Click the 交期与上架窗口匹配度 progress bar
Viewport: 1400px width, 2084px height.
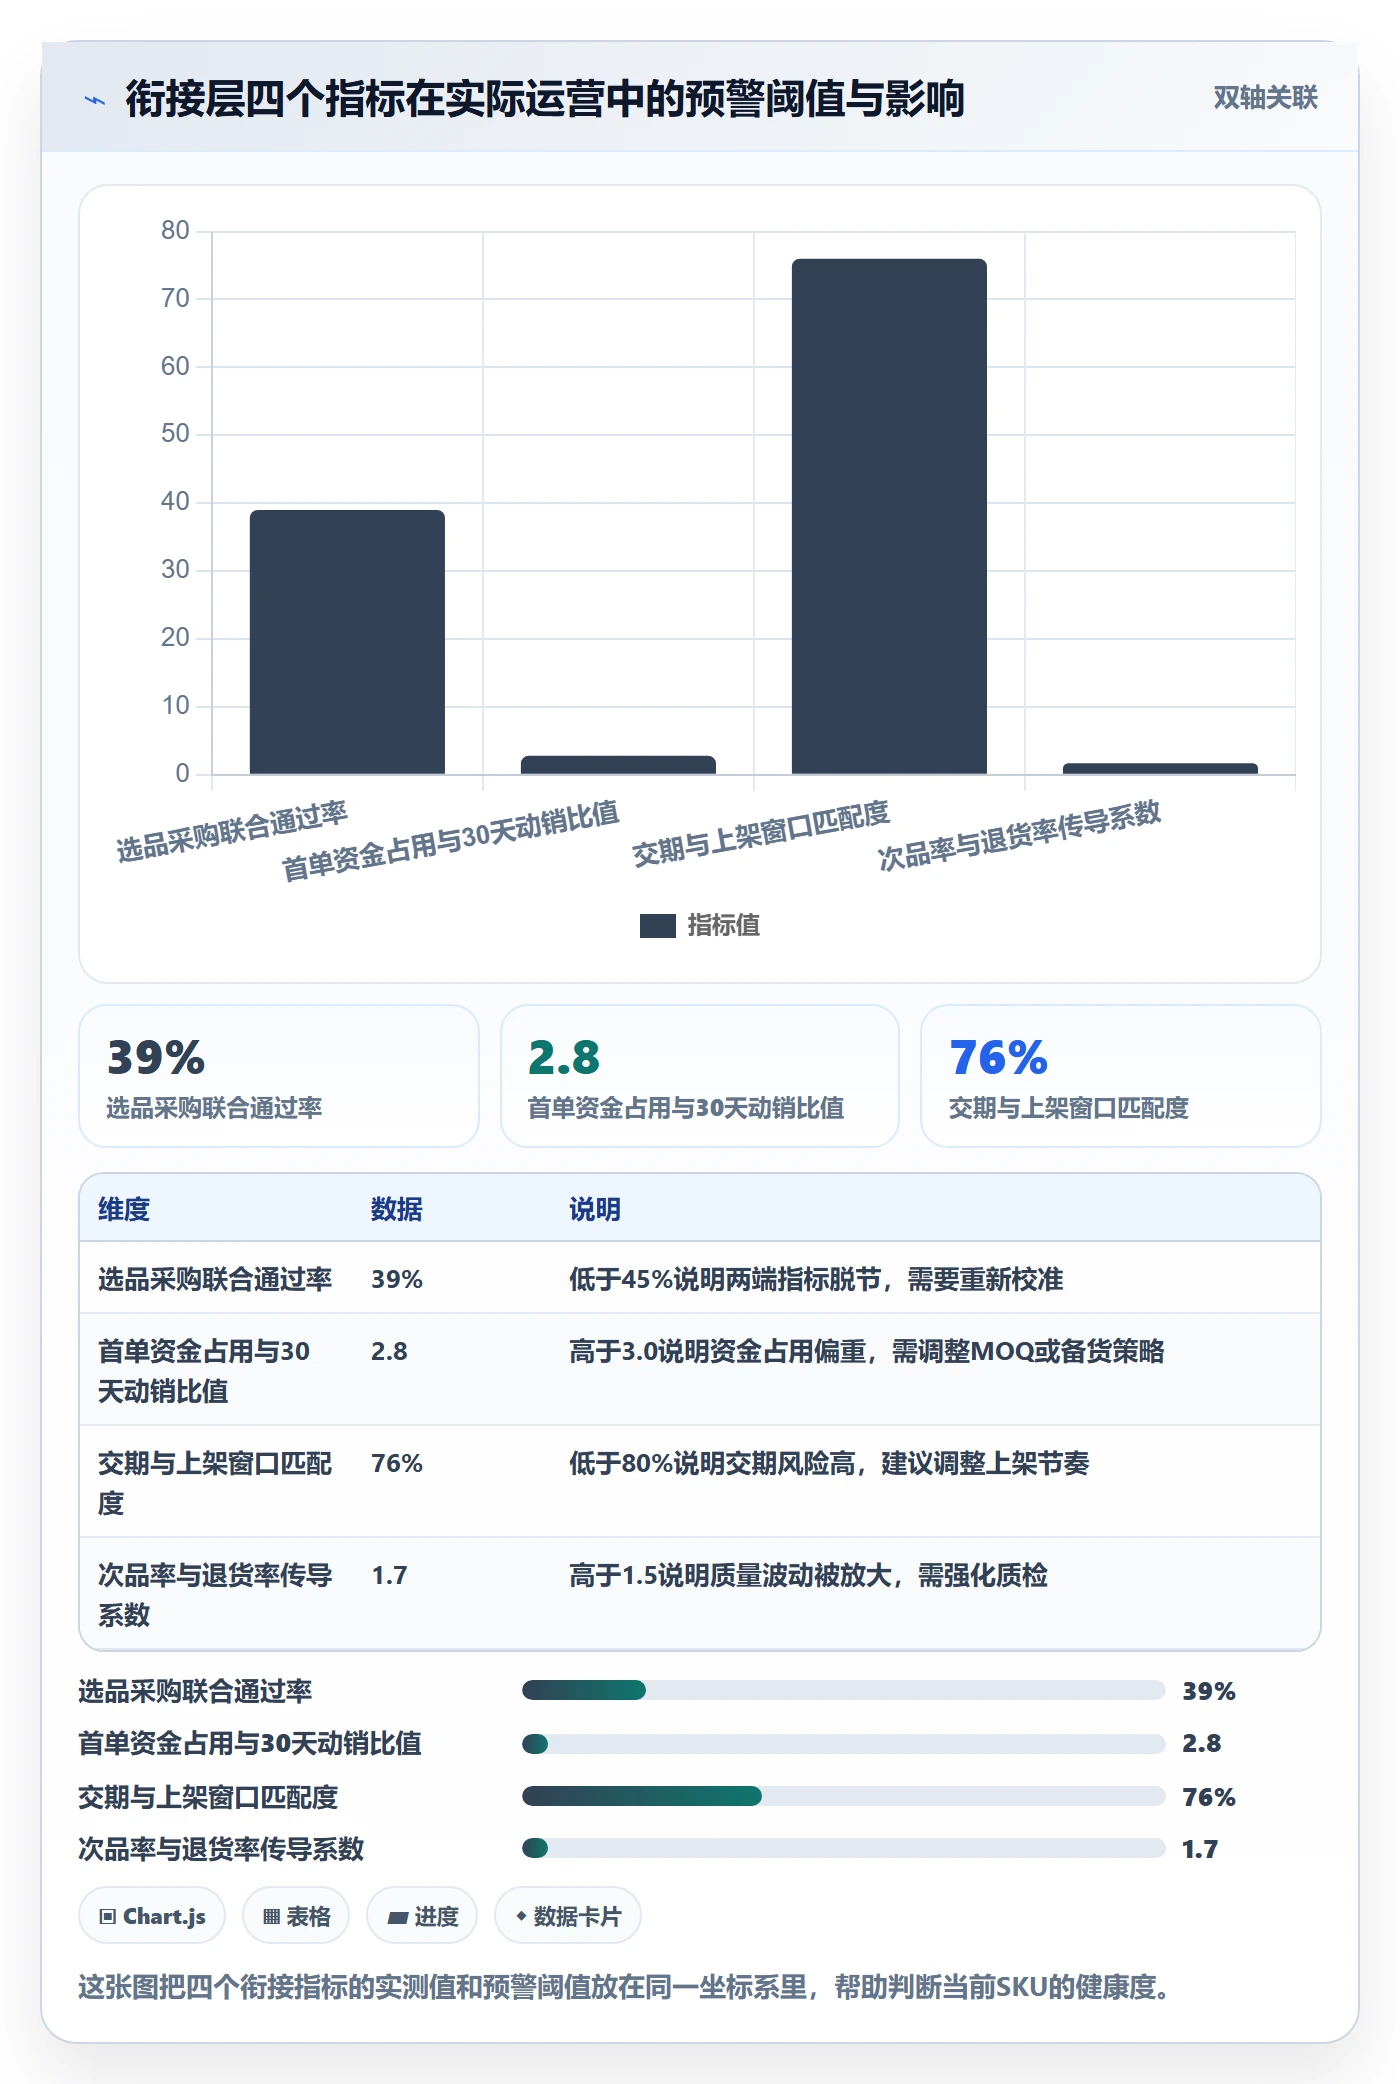843,1796
